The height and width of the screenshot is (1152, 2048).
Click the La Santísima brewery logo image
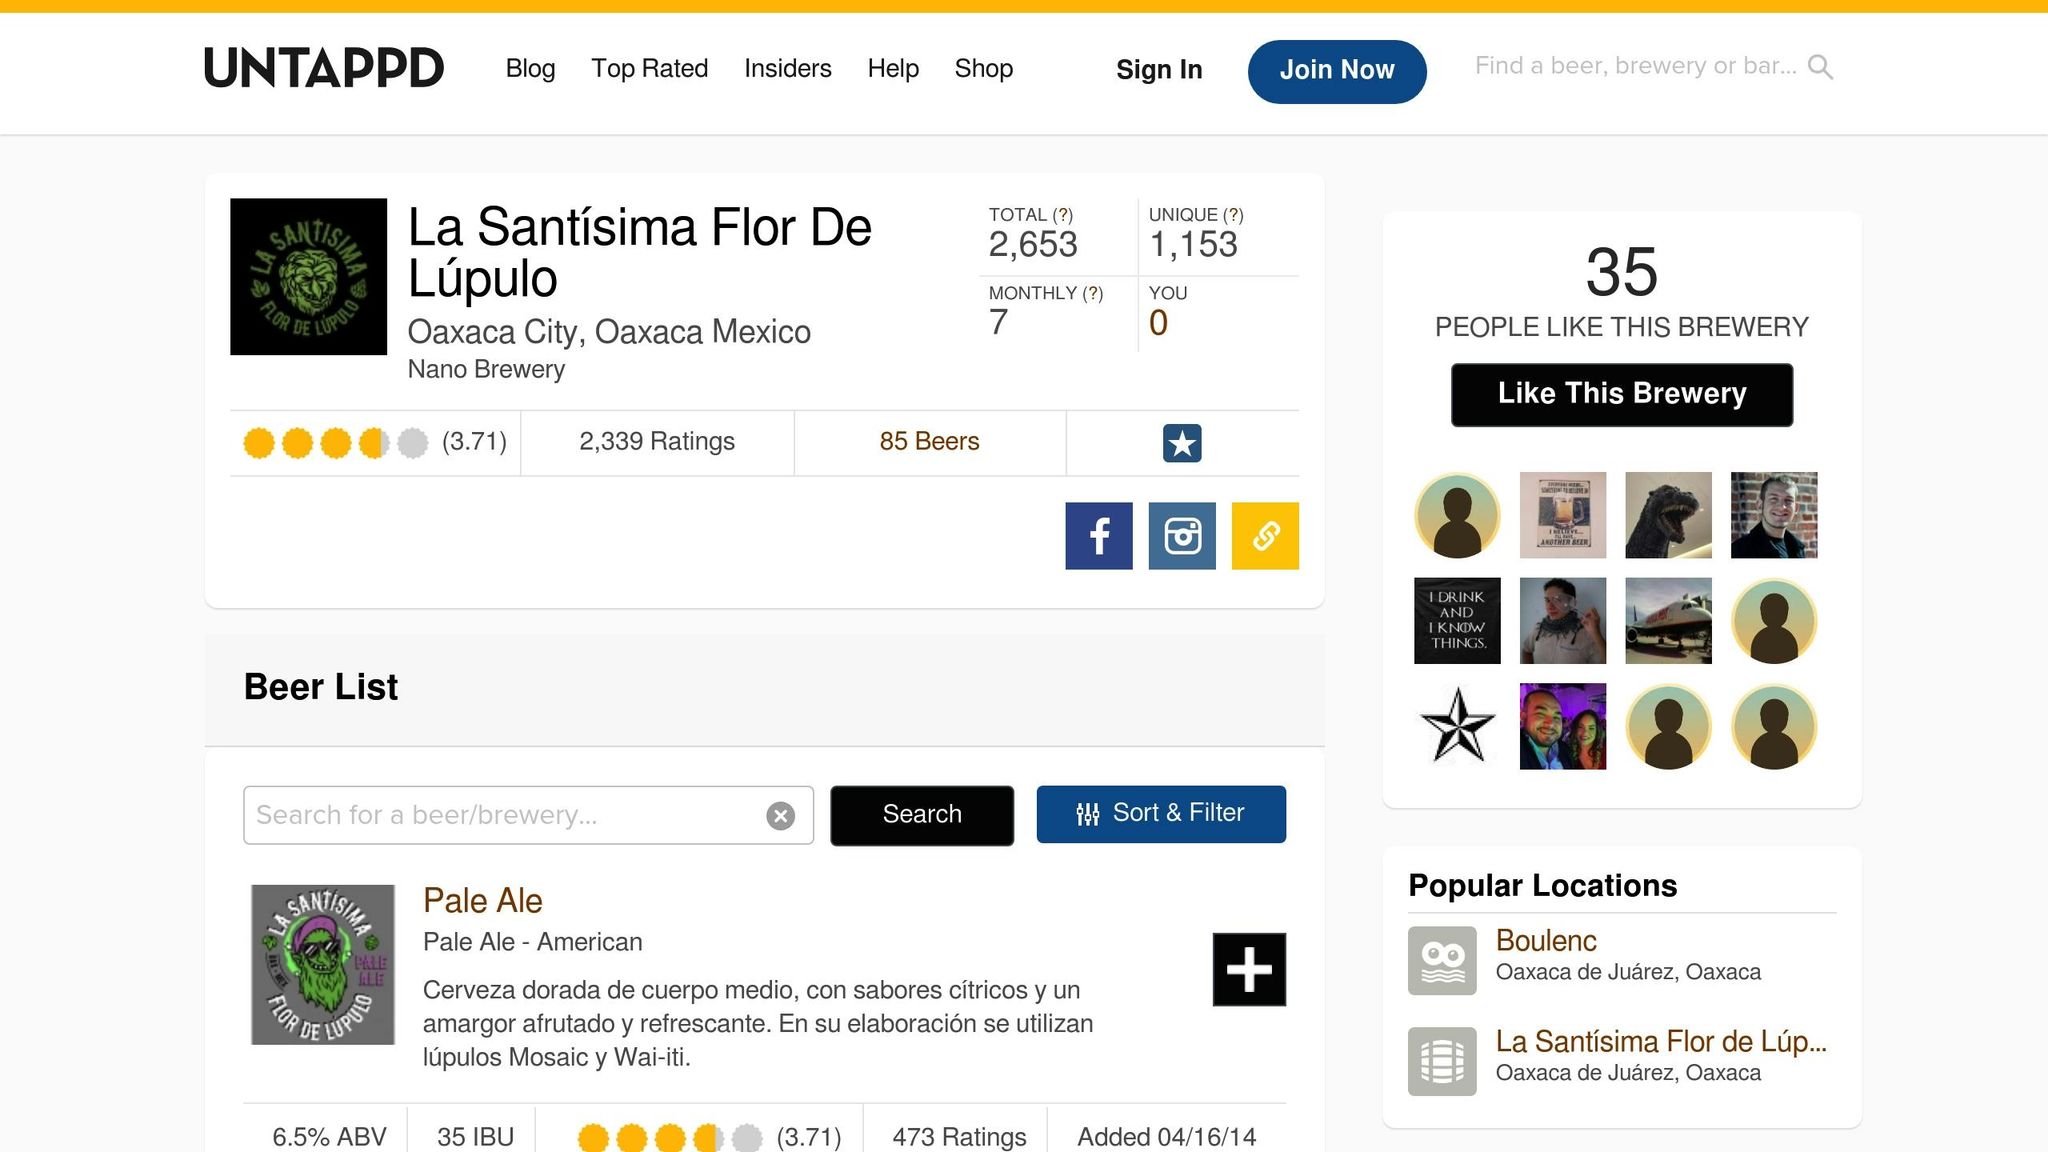[x=308, y=276]
